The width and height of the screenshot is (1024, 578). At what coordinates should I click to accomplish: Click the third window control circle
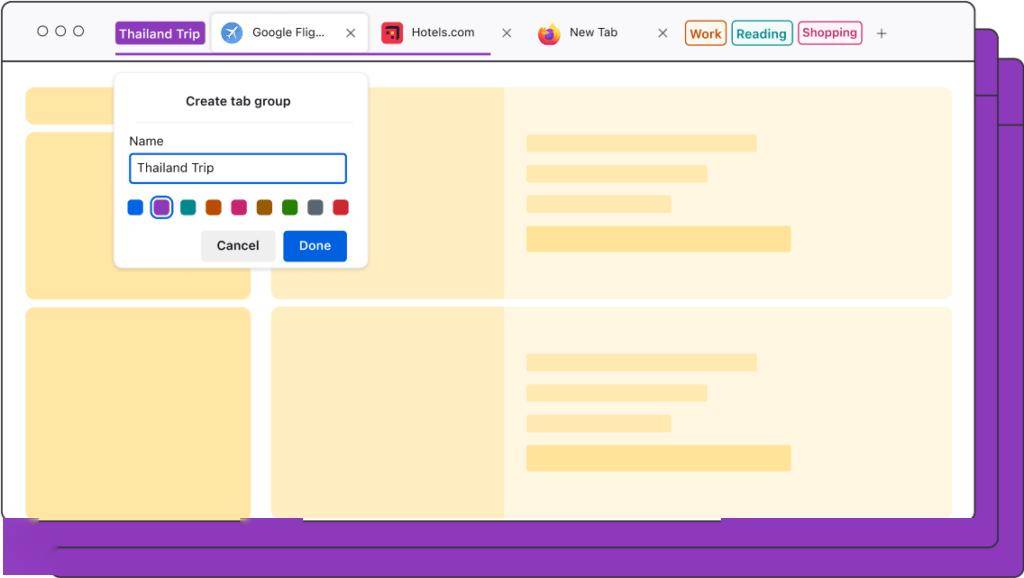click(78, 31)
